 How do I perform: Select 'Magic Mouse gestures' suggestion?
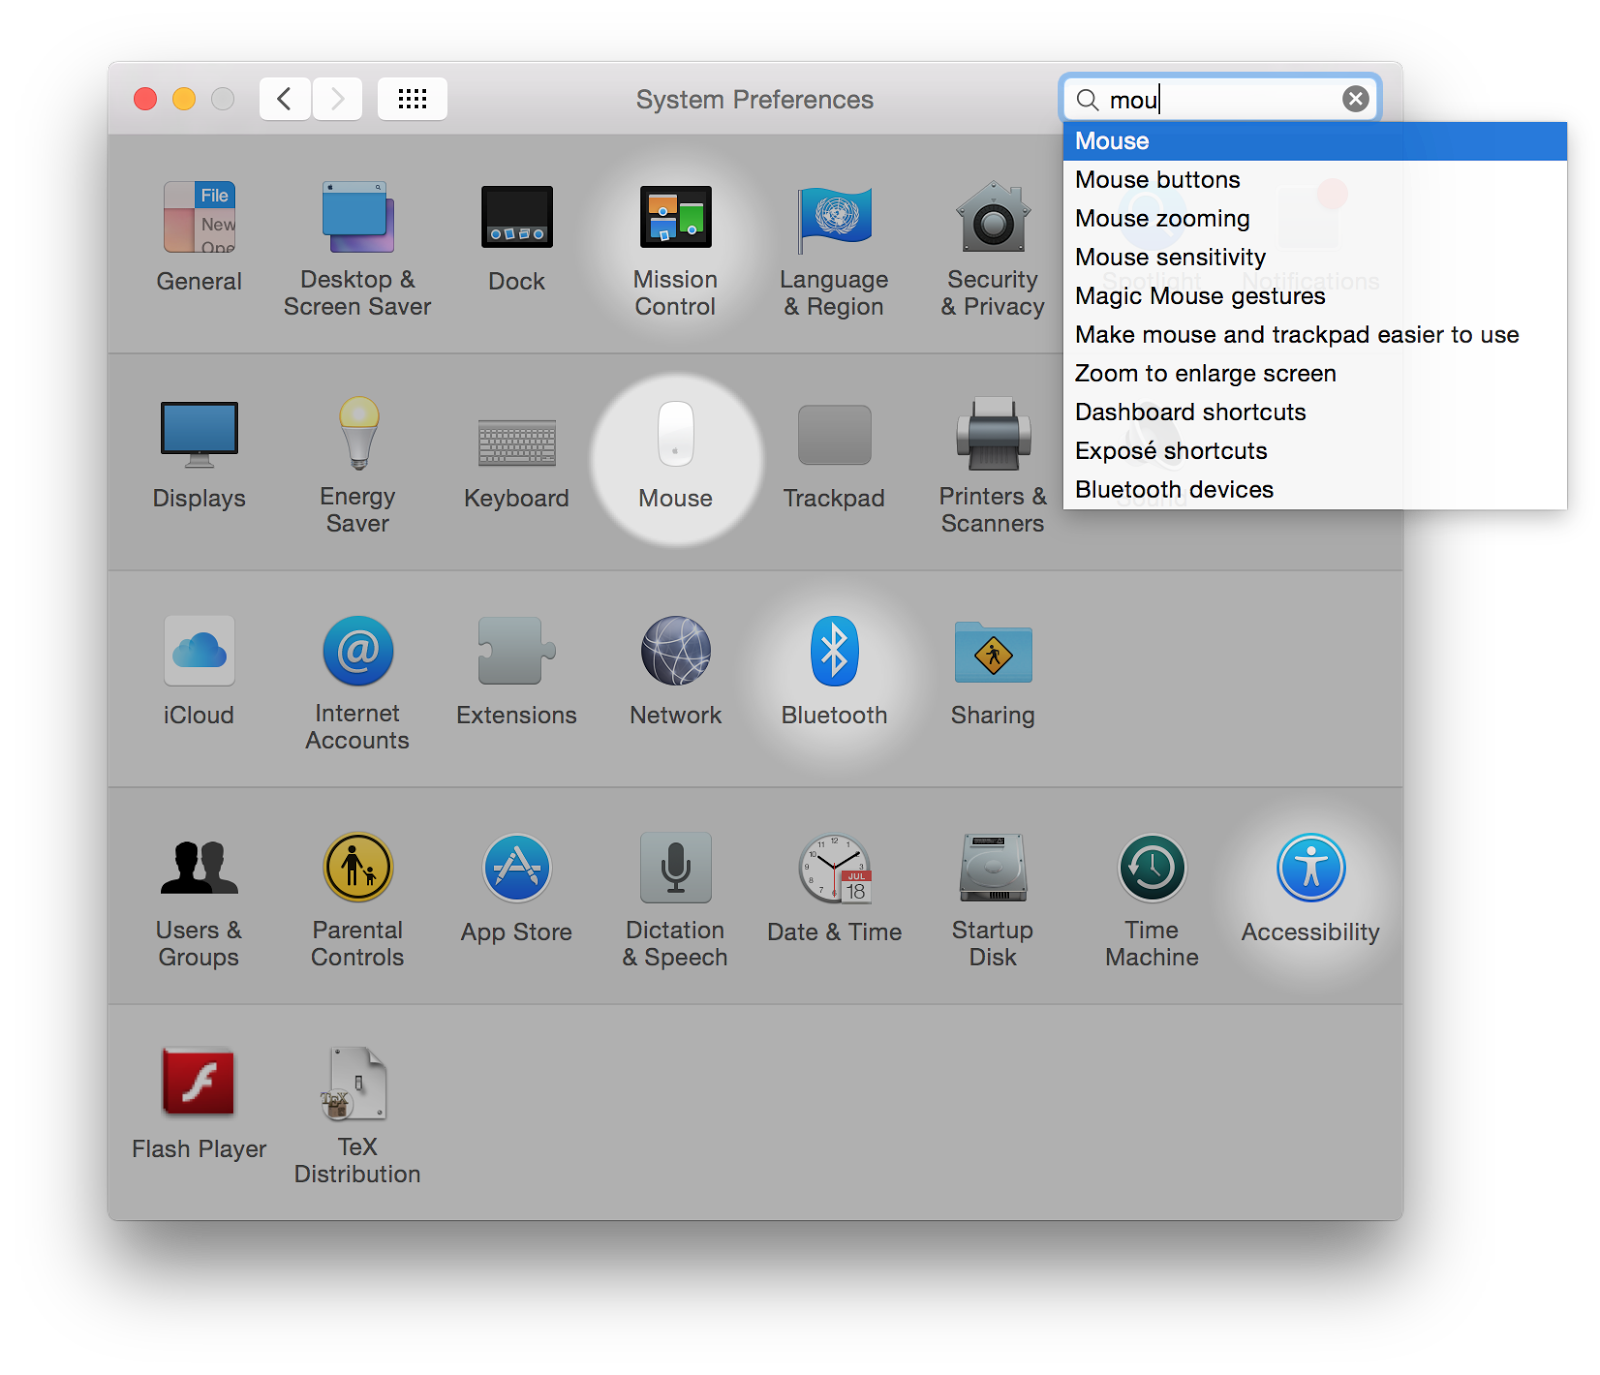point(1315,296)
